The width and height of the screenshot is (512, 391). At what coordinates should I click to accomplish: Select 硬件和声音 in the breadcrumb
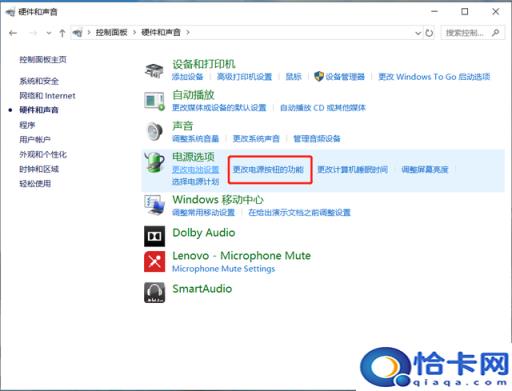point(161,32)
